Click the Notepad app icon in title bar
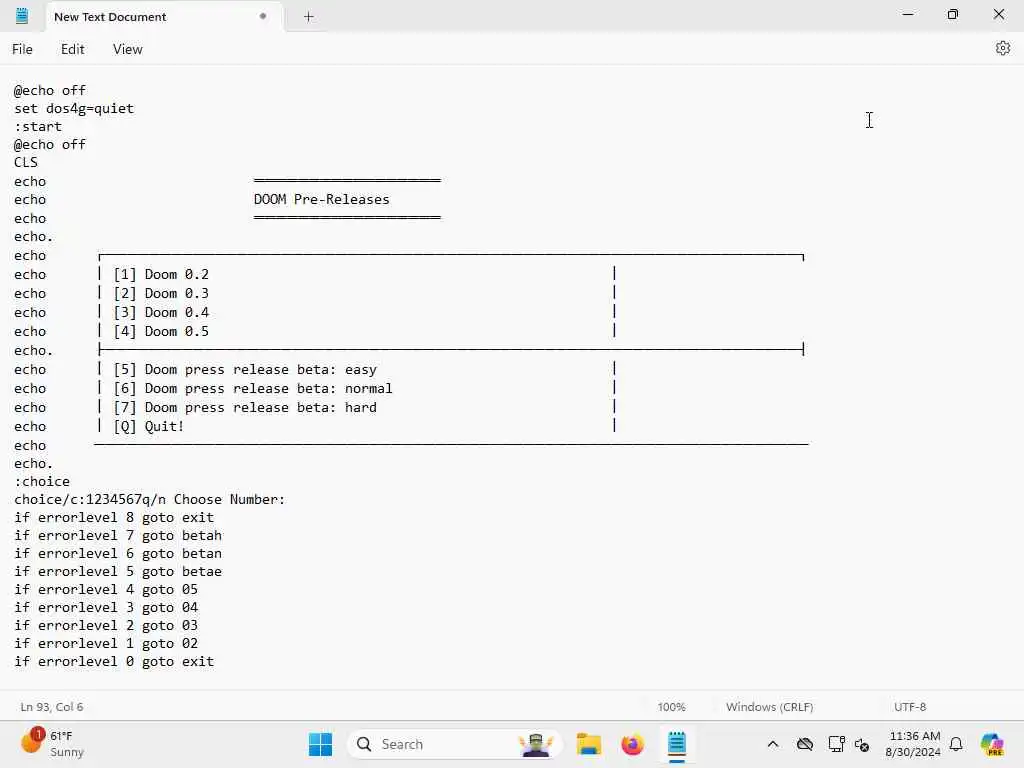 click(x=22, y=16)
